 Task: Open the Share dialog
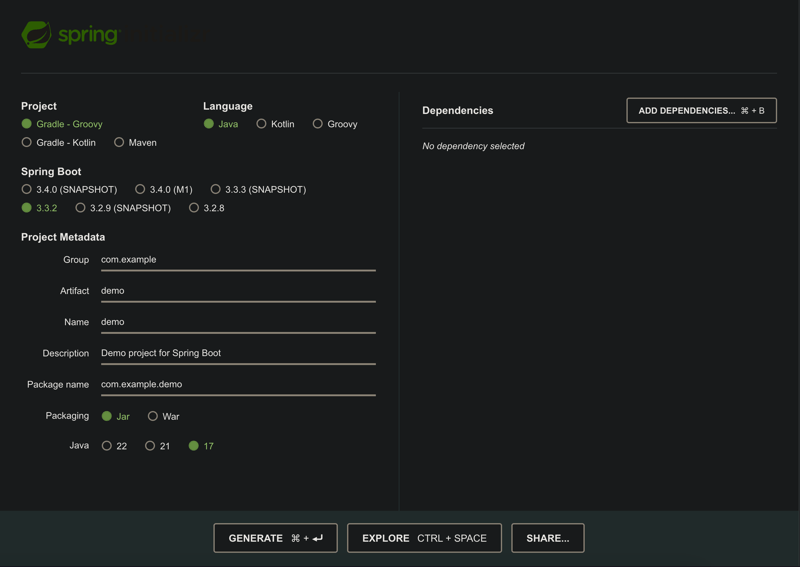point(548,538)
